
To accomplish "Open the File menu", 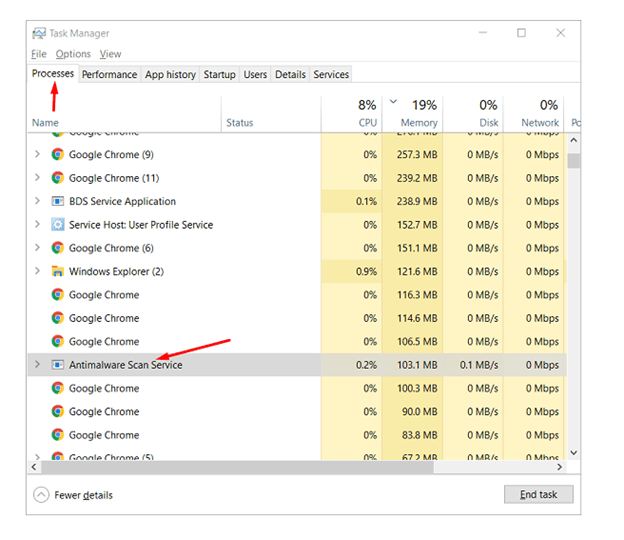I will click(x=39, y=54).
